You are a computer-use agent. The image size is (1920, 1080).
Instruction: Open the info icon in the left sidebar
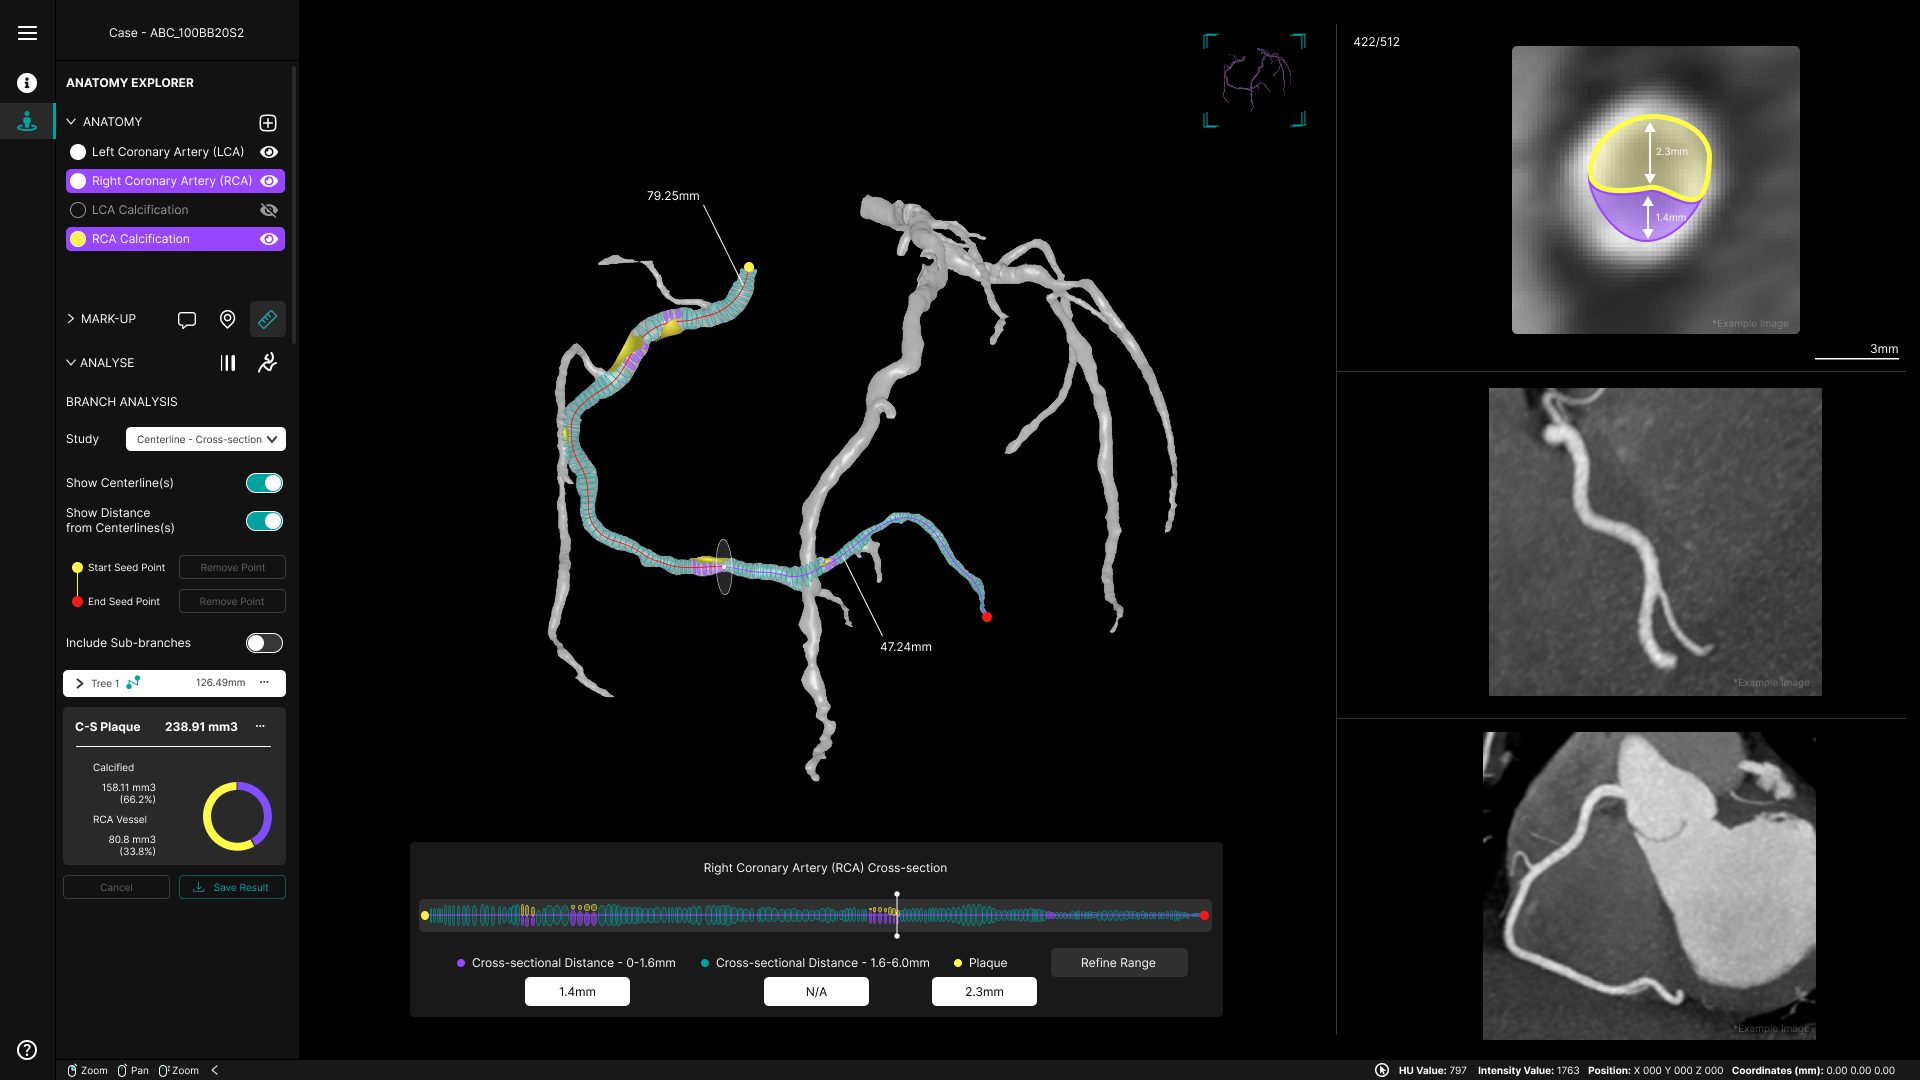click(26, 83)
